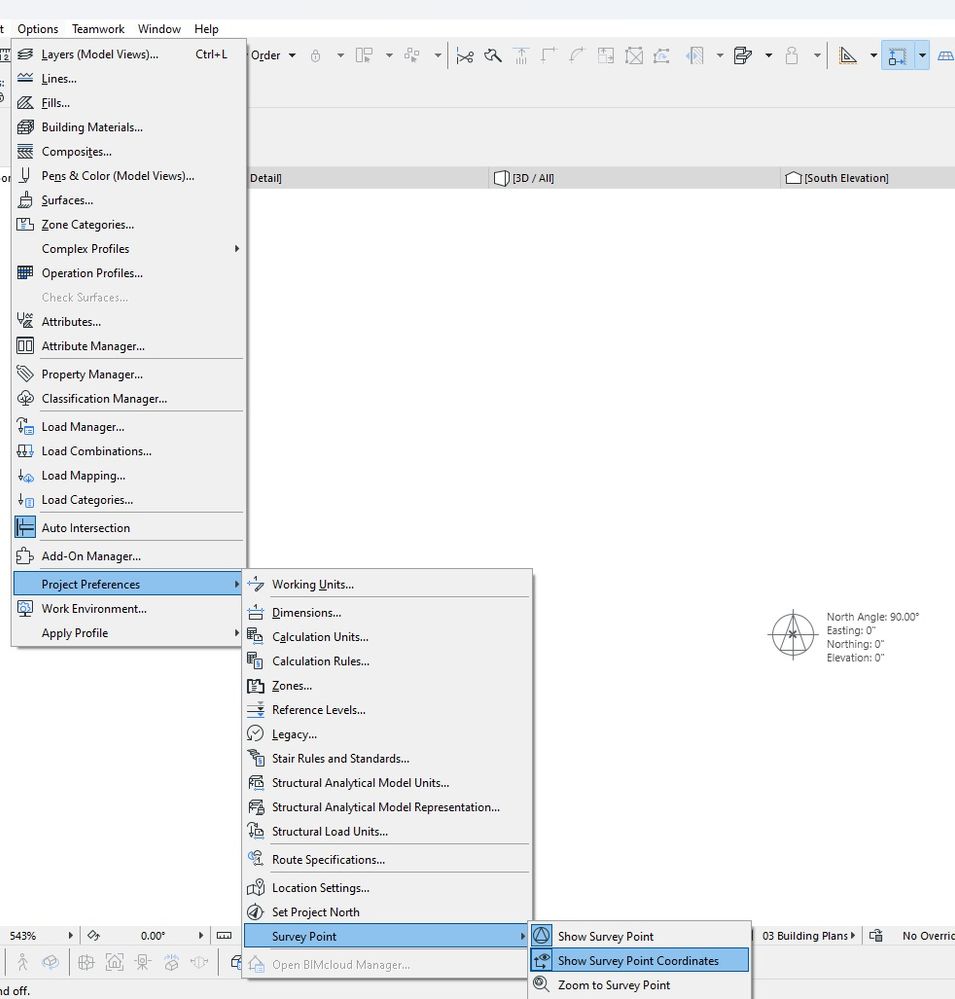Open the 03 Building Plans dropdown

coord(807,935)
